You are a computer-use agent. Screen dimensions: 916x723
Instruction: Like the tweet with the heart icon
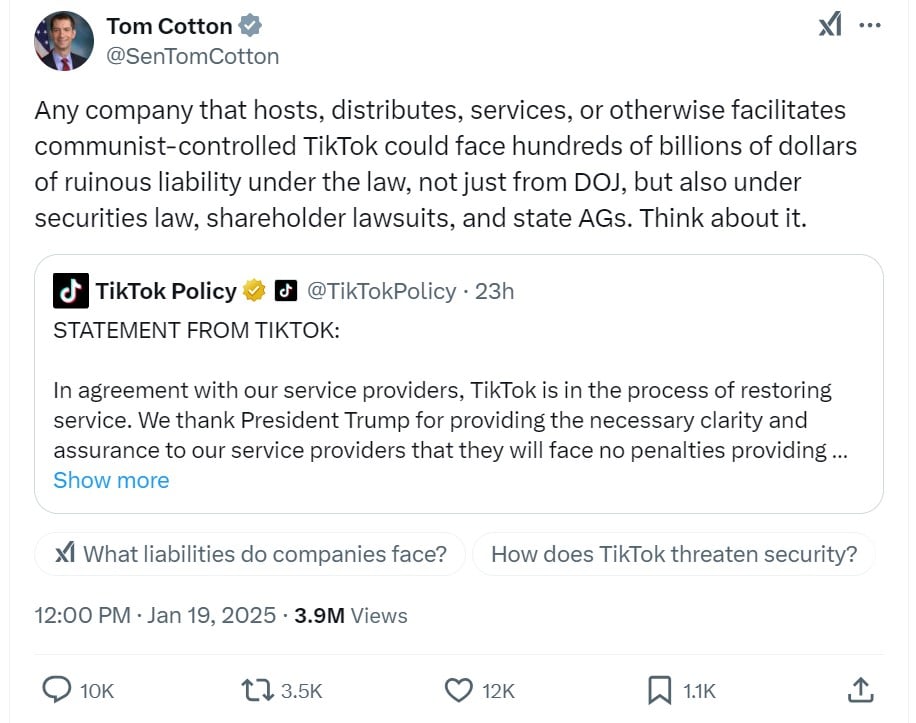pos(458,689)
